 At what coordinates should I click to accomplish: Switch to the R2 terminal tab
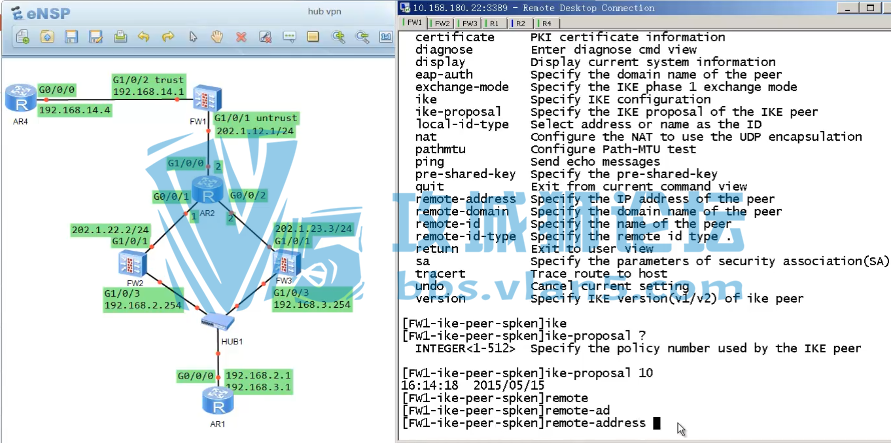click(x=521, y=23)
